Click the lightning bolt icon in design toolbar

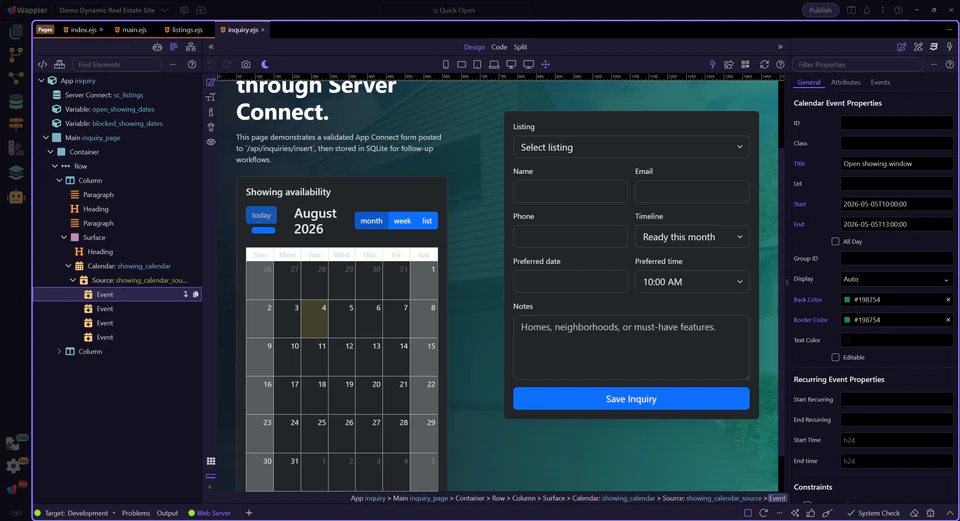(712, 64)
